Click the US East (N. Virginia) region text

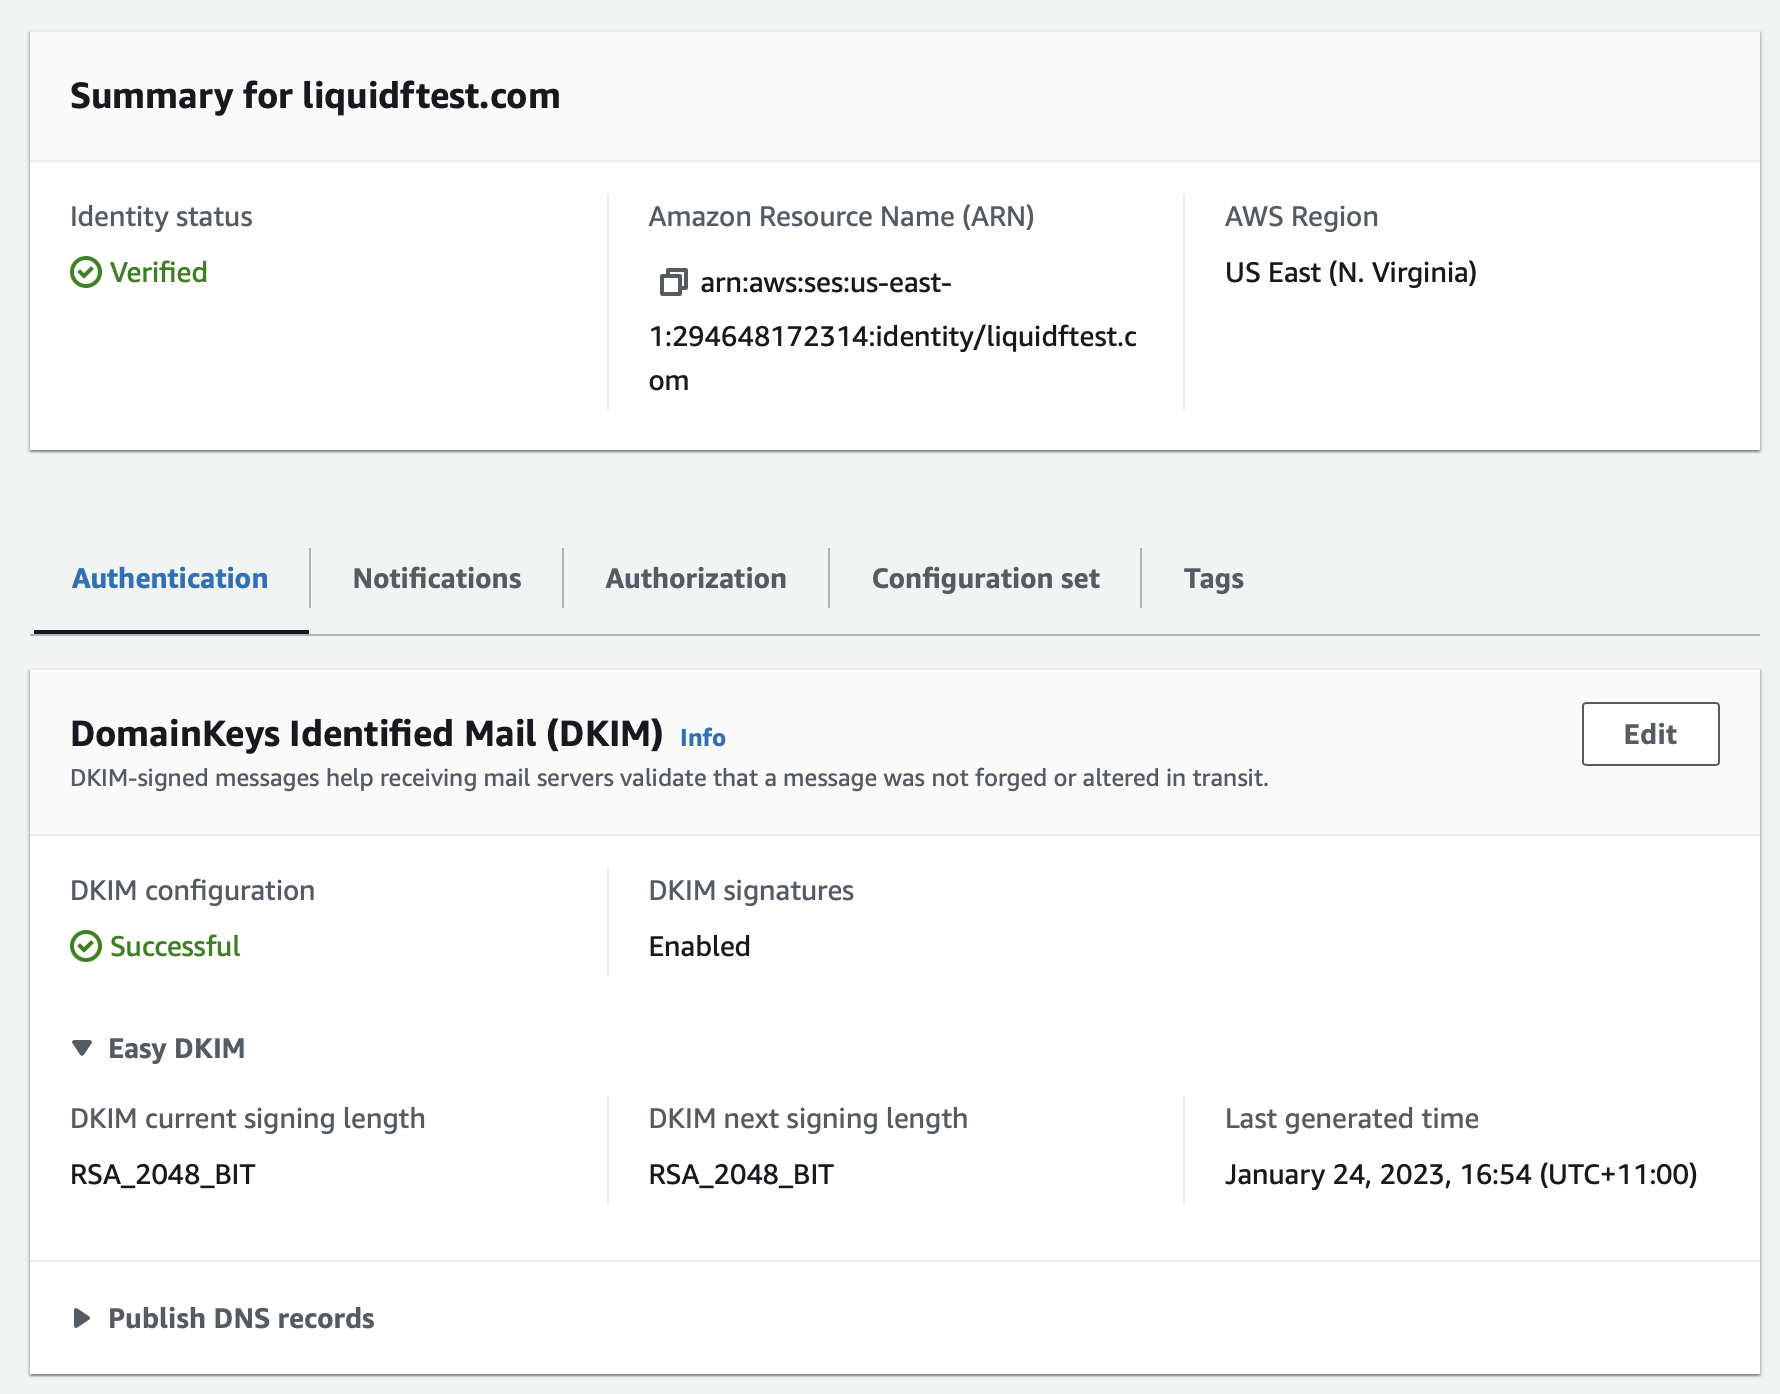tap(1352, 271)
